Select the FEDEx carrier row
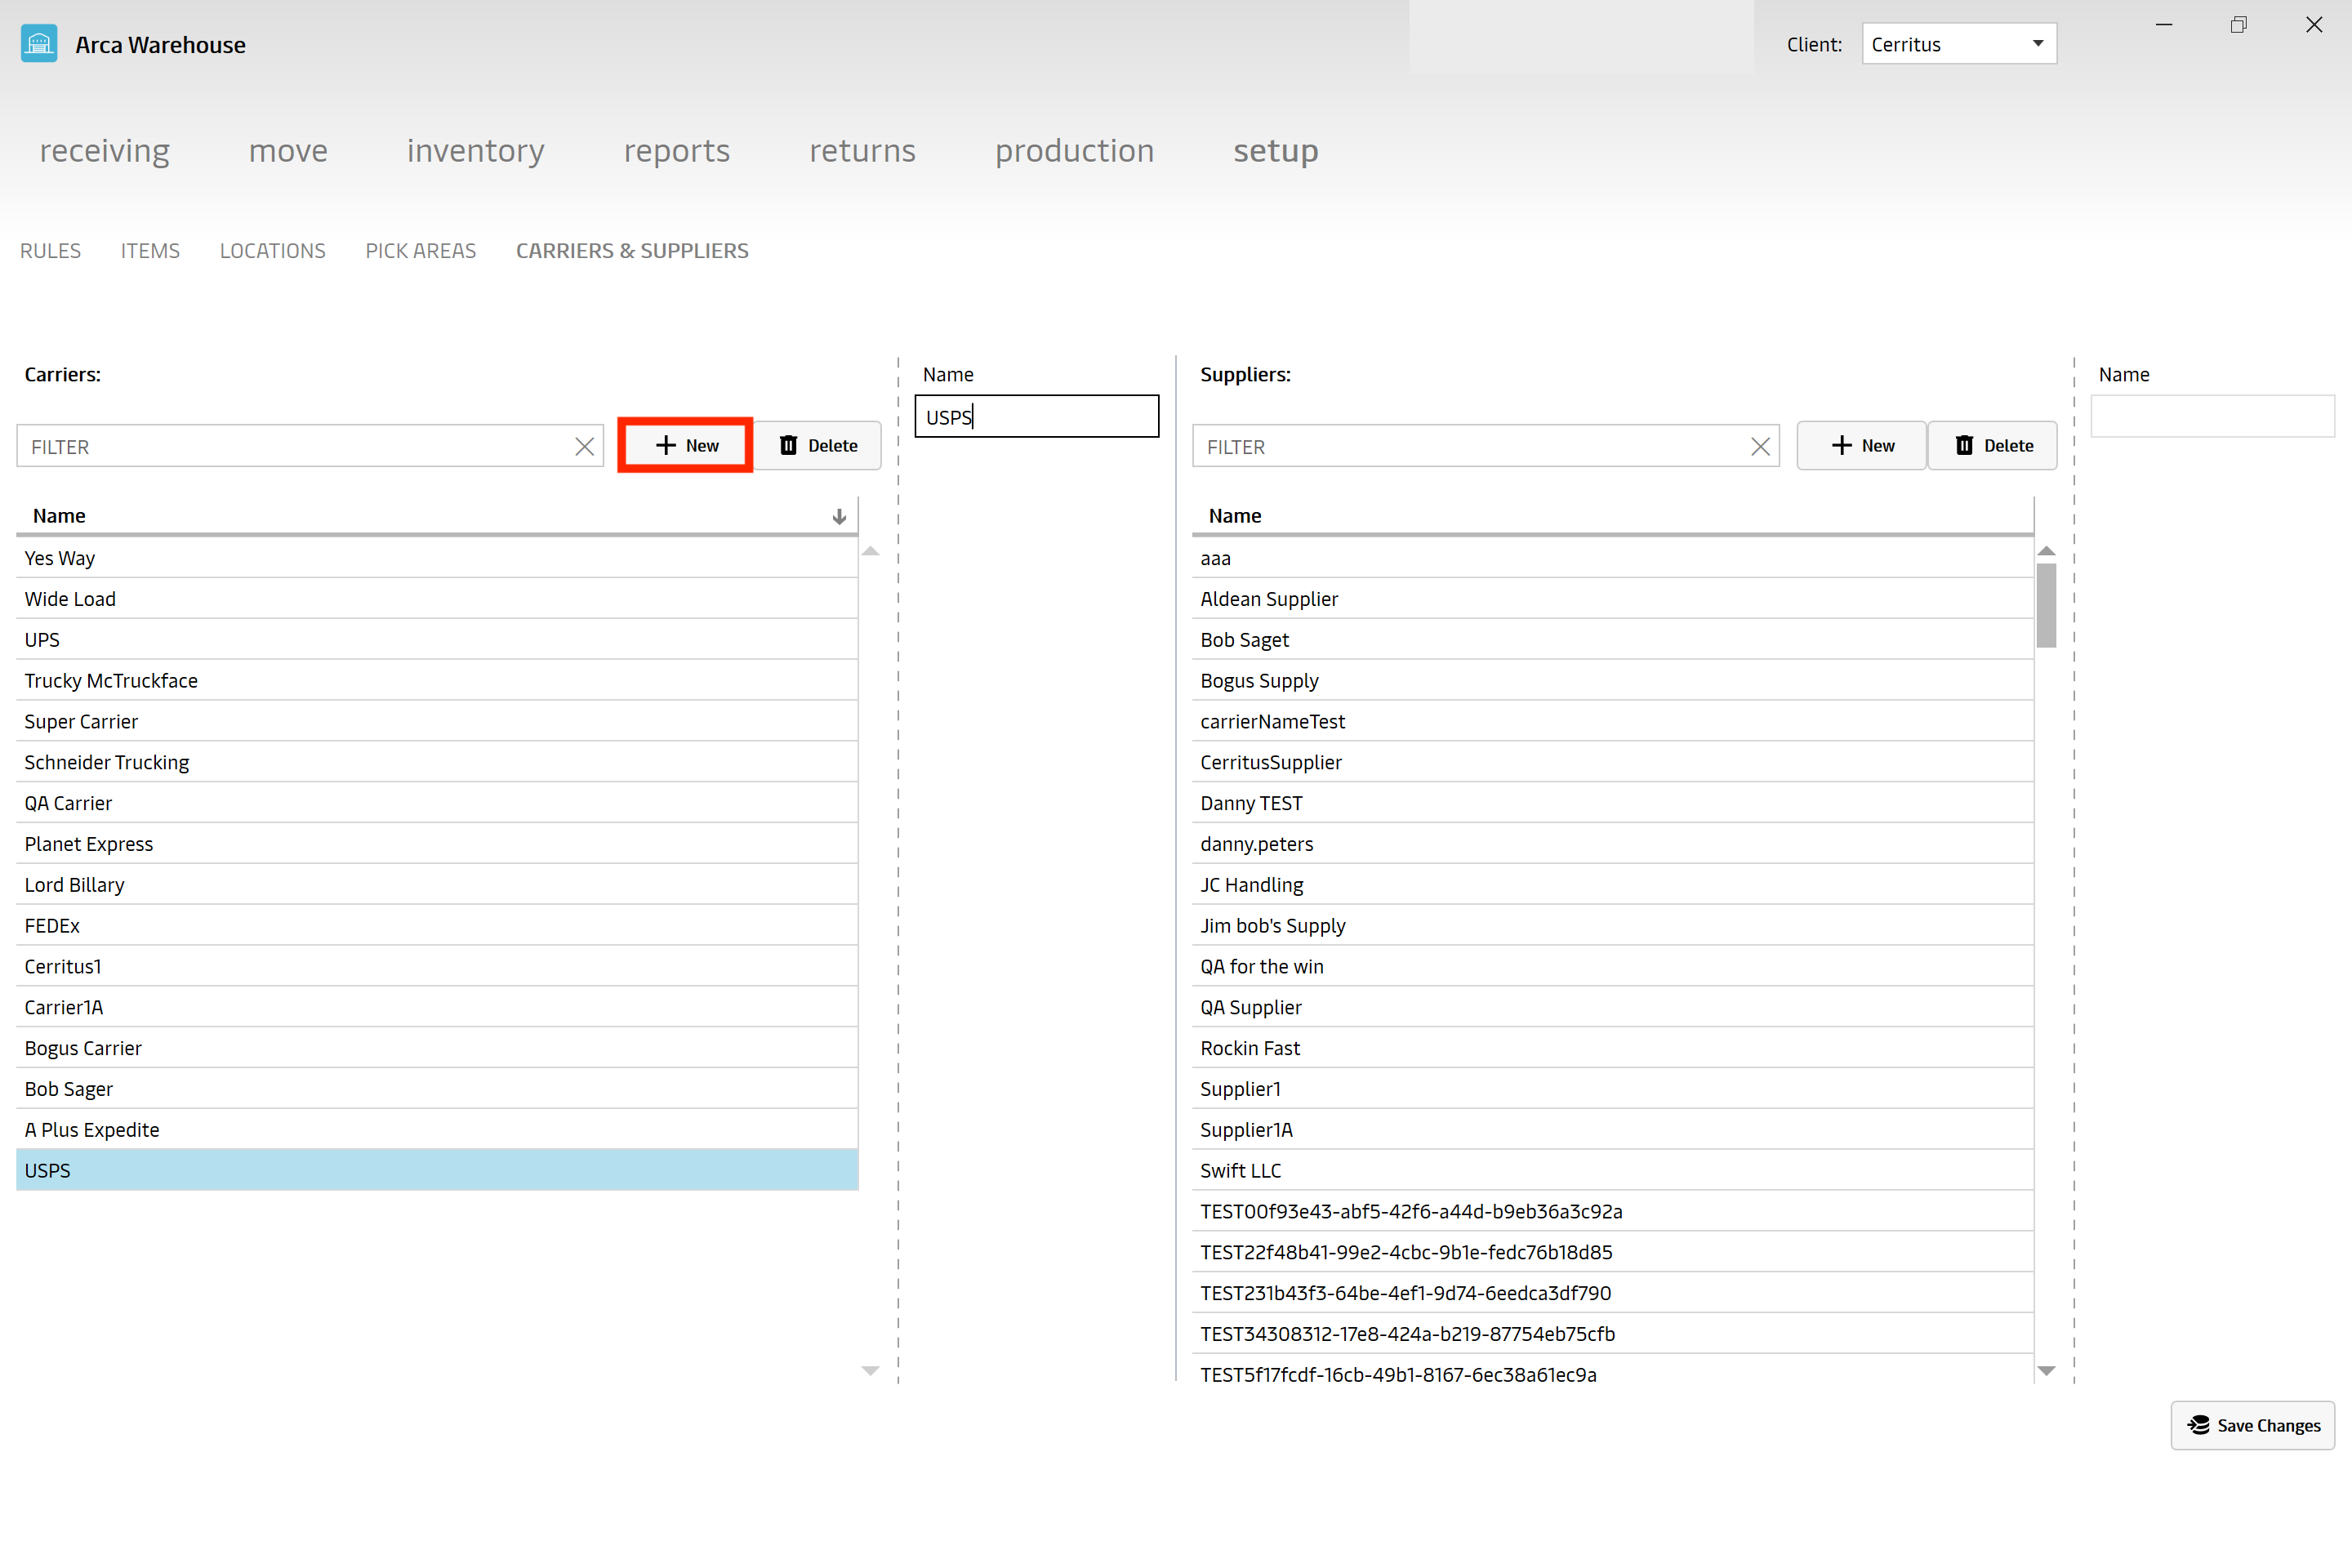 point(437,926)
